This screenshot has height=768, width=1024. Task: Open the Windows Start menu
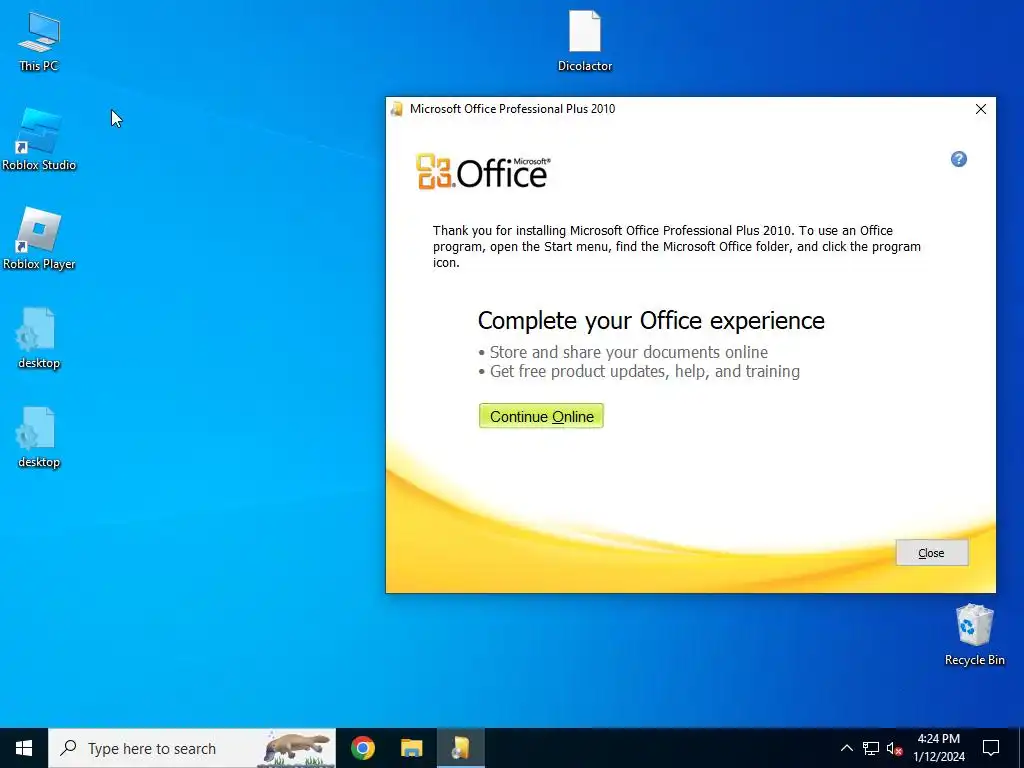[x=24, y=748]
